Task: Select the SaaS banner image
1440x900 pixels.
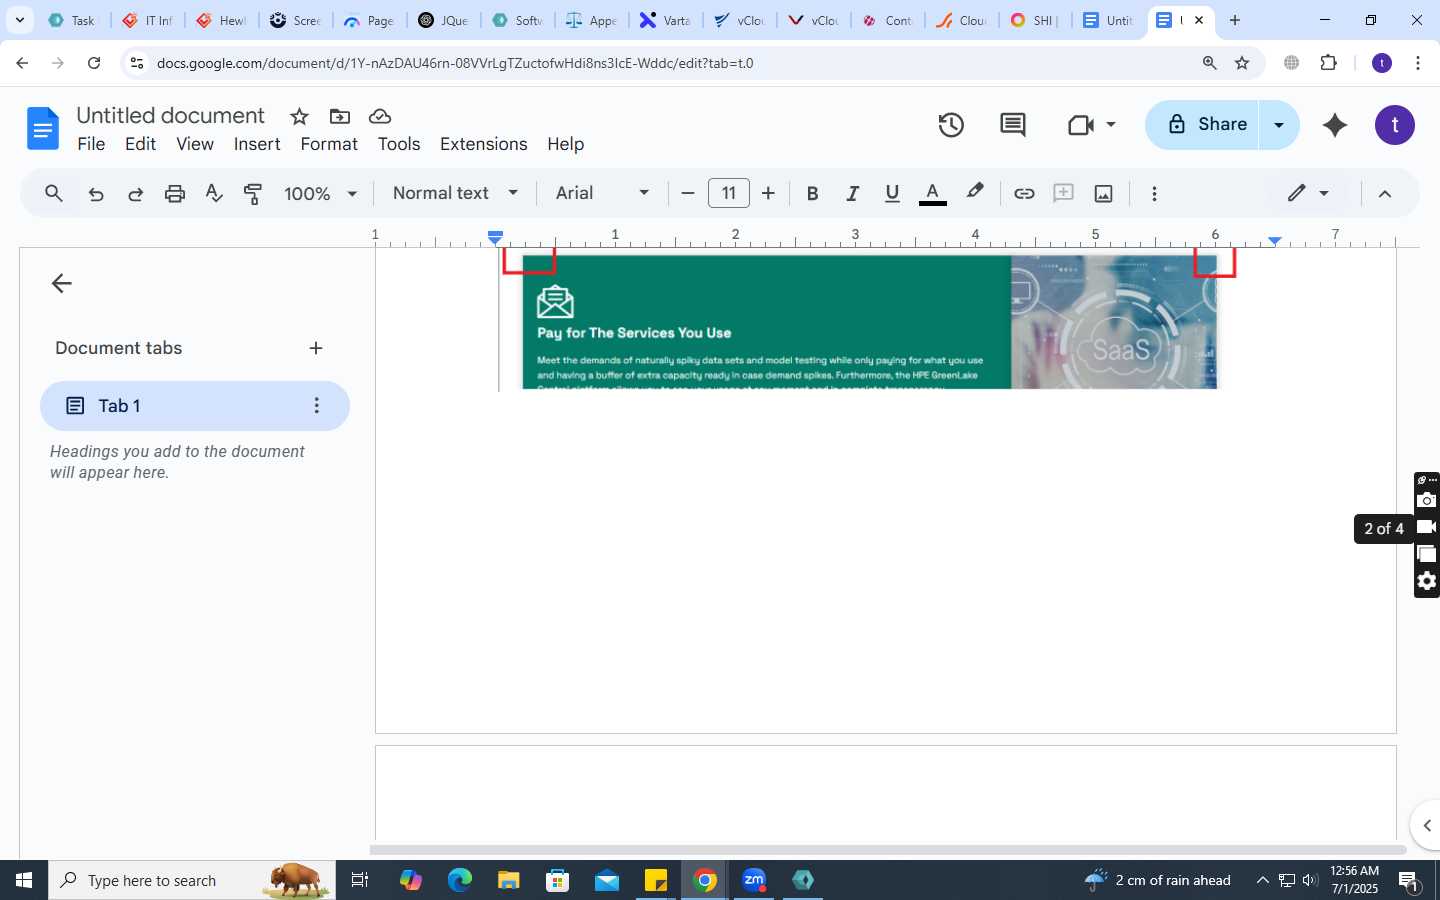Action: tap(869, 322)
